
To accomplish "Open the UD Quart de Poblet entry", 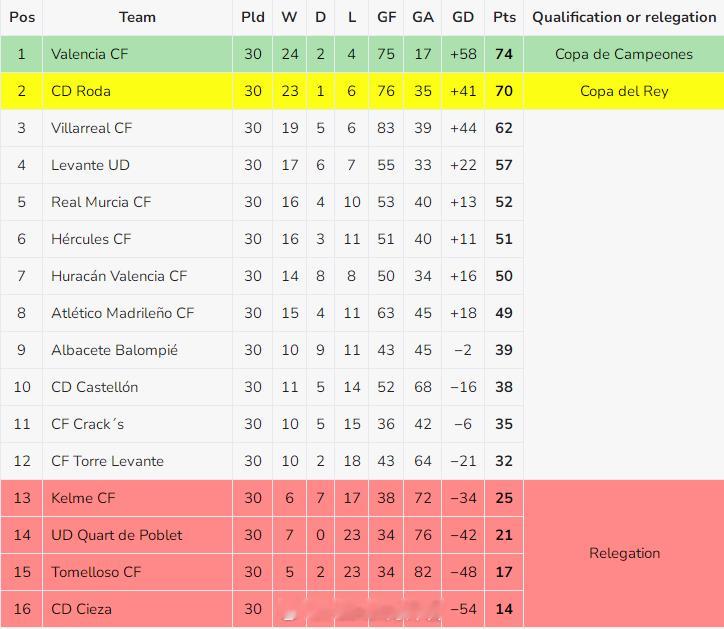I will pyautogui.click(x=117, y=535).
